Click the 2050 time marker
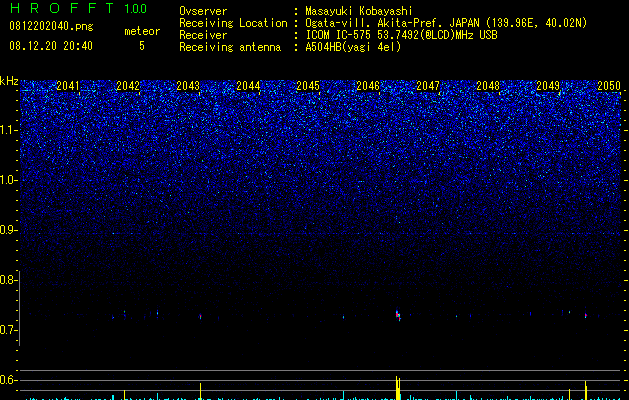Viewport: 629px width, 400px height. point(609,85)
